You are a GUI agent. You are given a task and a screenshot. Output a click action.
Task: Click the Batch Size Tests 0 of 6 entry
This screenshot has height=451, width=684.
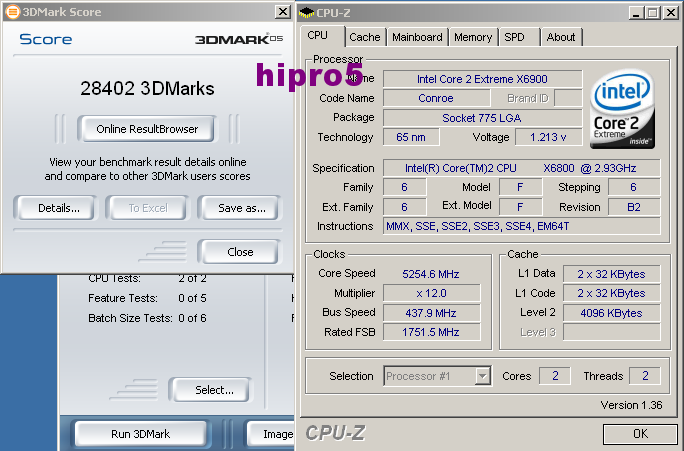click(147, 318)
